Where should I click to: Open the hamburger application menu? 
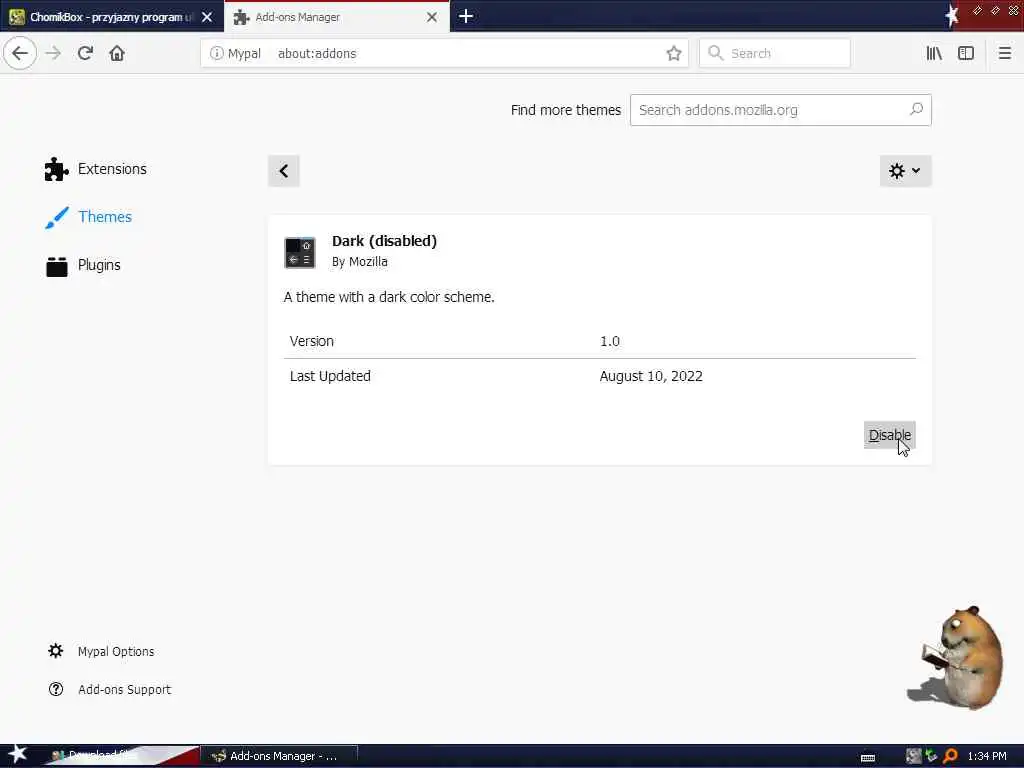(x=1005, y=54)
